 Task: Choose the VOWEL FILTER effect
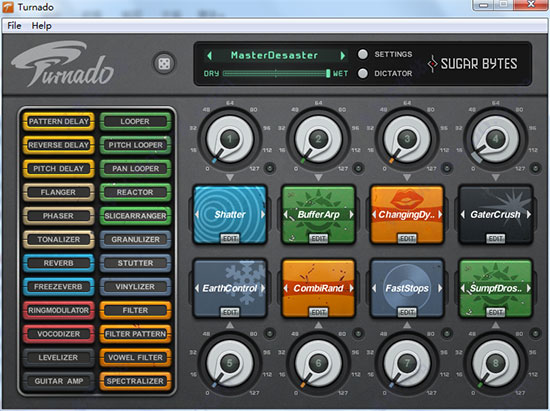(x=135, y=357)
